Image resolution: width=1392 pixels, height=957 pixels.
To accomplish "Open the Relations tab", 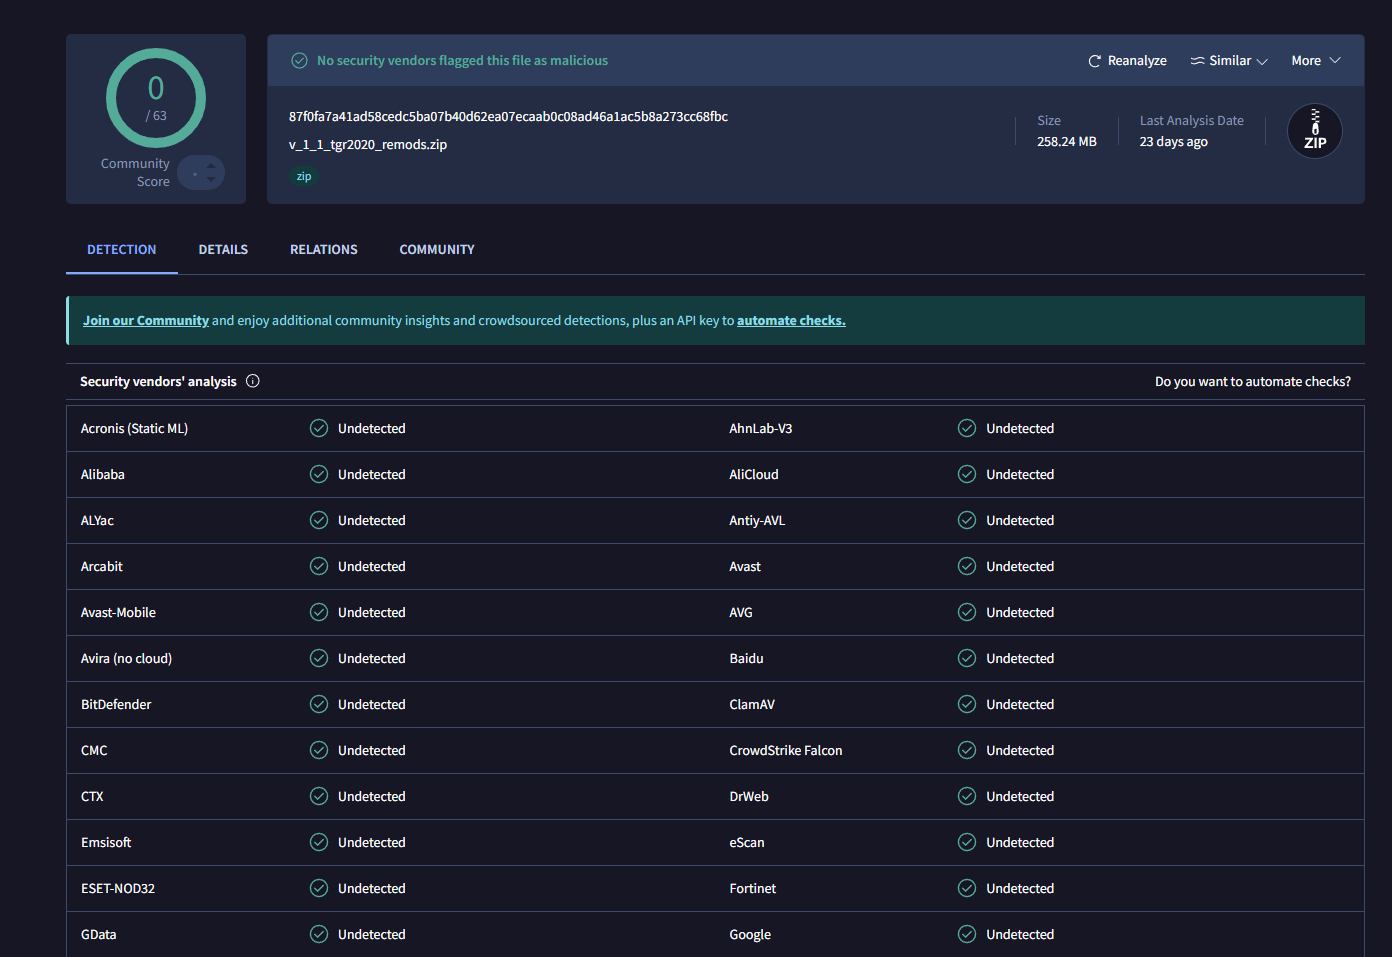I will [323, 250].
